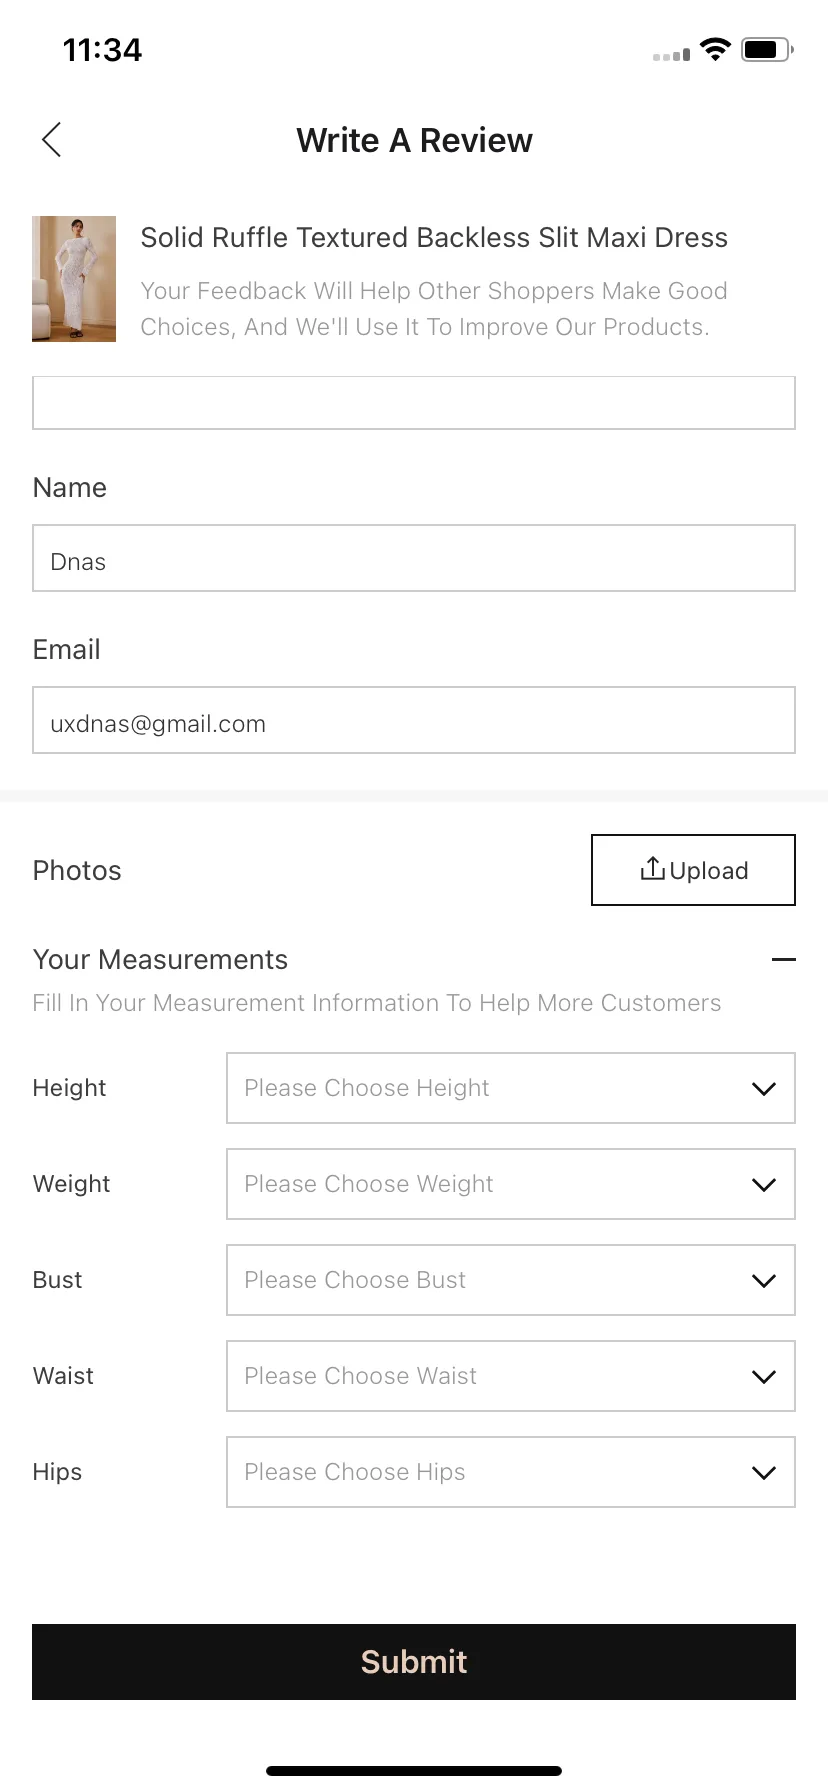Screen dimensions: 828x1792
Task: Open the Please Choose Bust dropdown
Action: point(511,1280)
